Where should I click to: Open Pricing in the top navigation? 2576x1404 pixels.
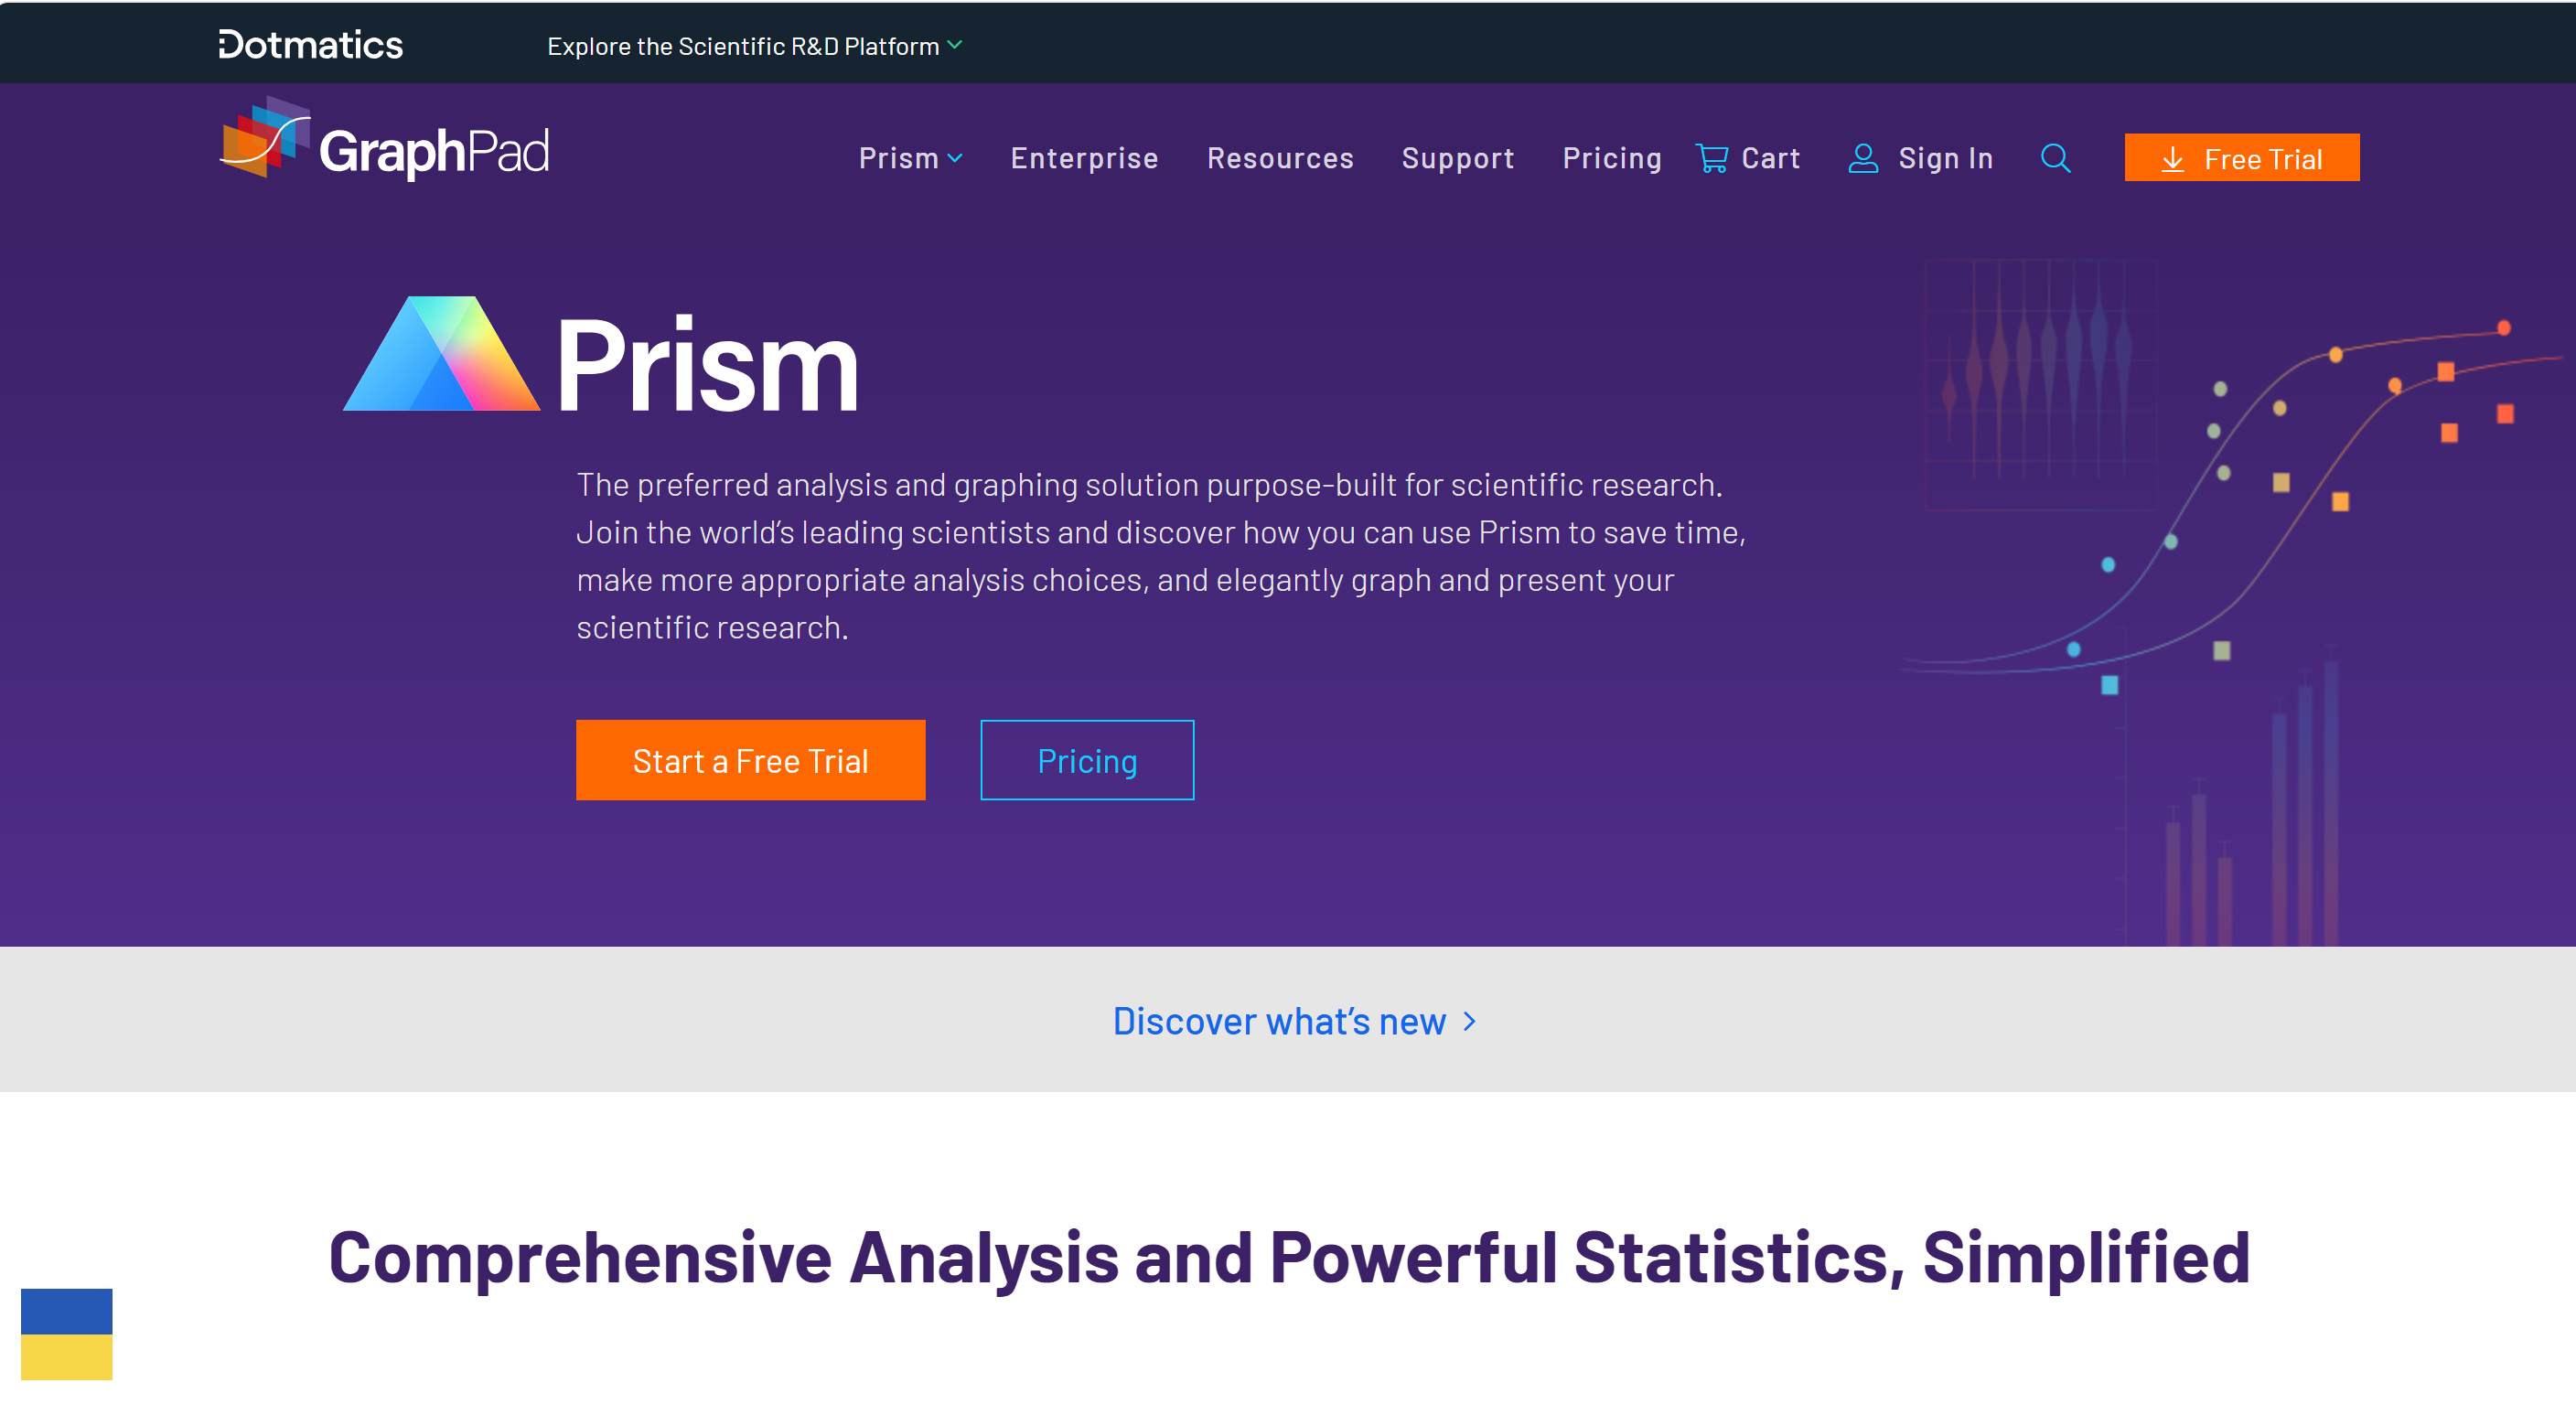point(1611,158)
